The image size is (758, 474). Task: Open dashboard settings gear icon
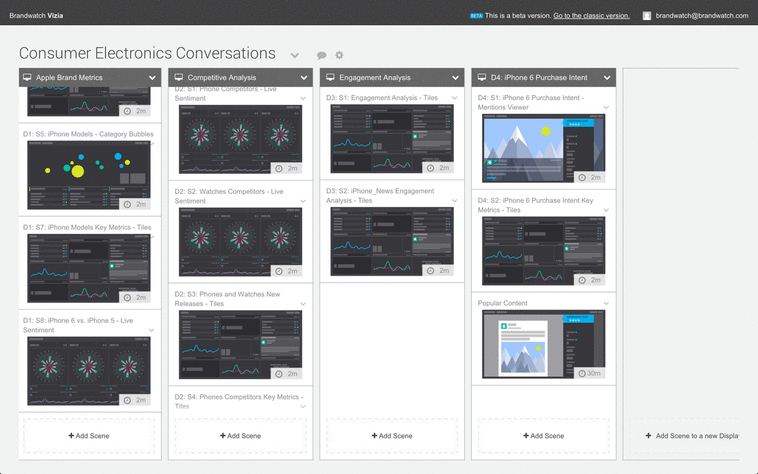coord(339,56)
